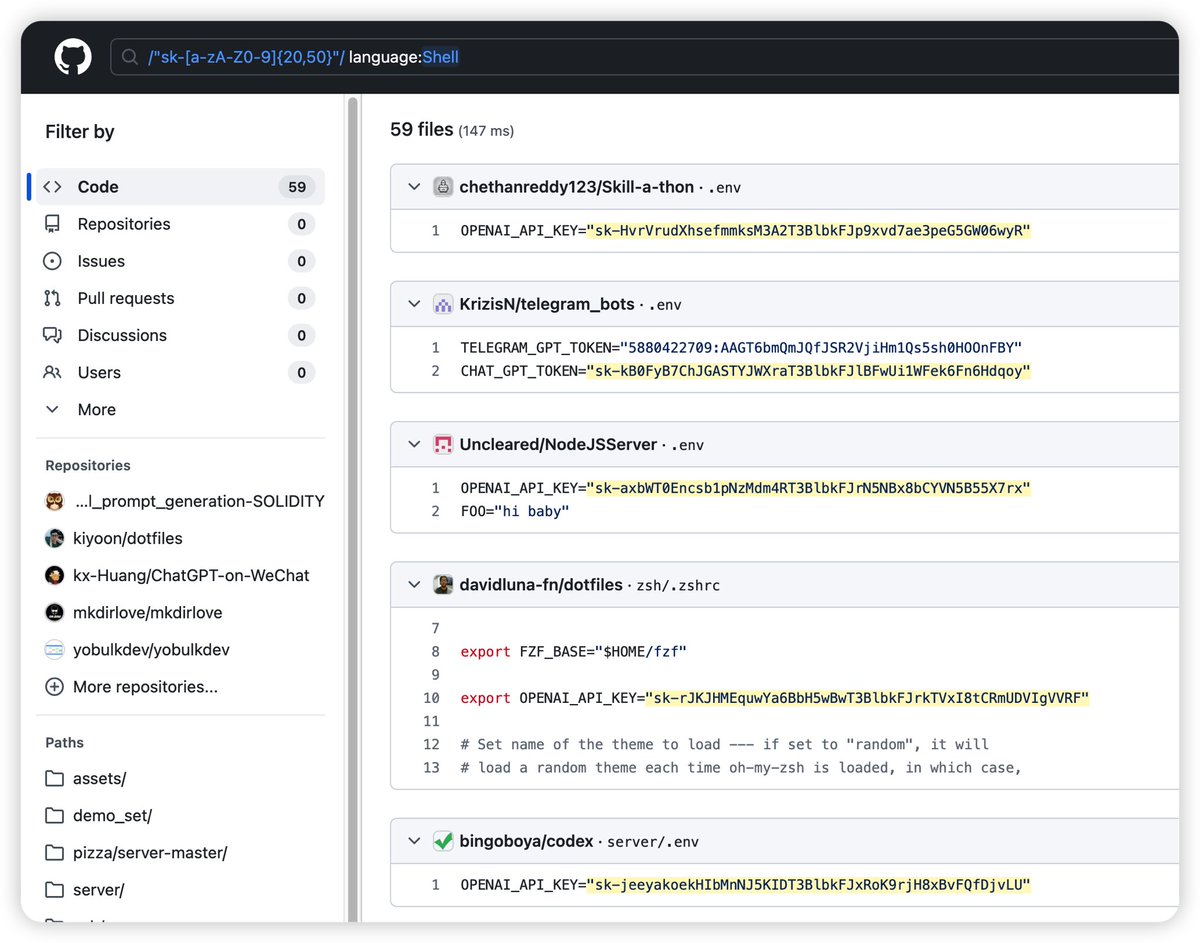
Task: Open Uncleared/NodeJSServer repository link
Action: (x=558, y=444)
